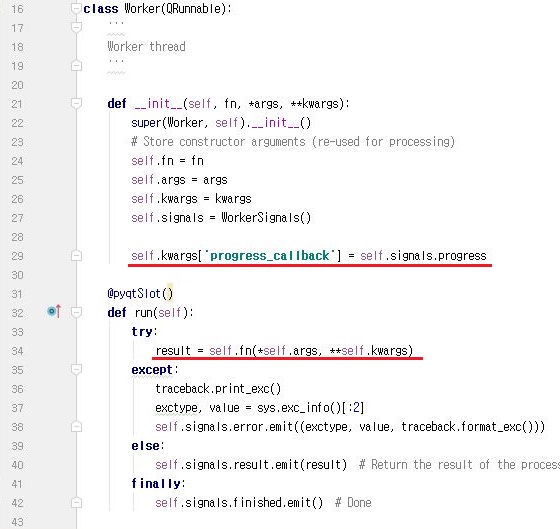The width and height of the screenshot is (560, 529).
Task: Click 'Worker' in the class definition
Action: (141, 9)
